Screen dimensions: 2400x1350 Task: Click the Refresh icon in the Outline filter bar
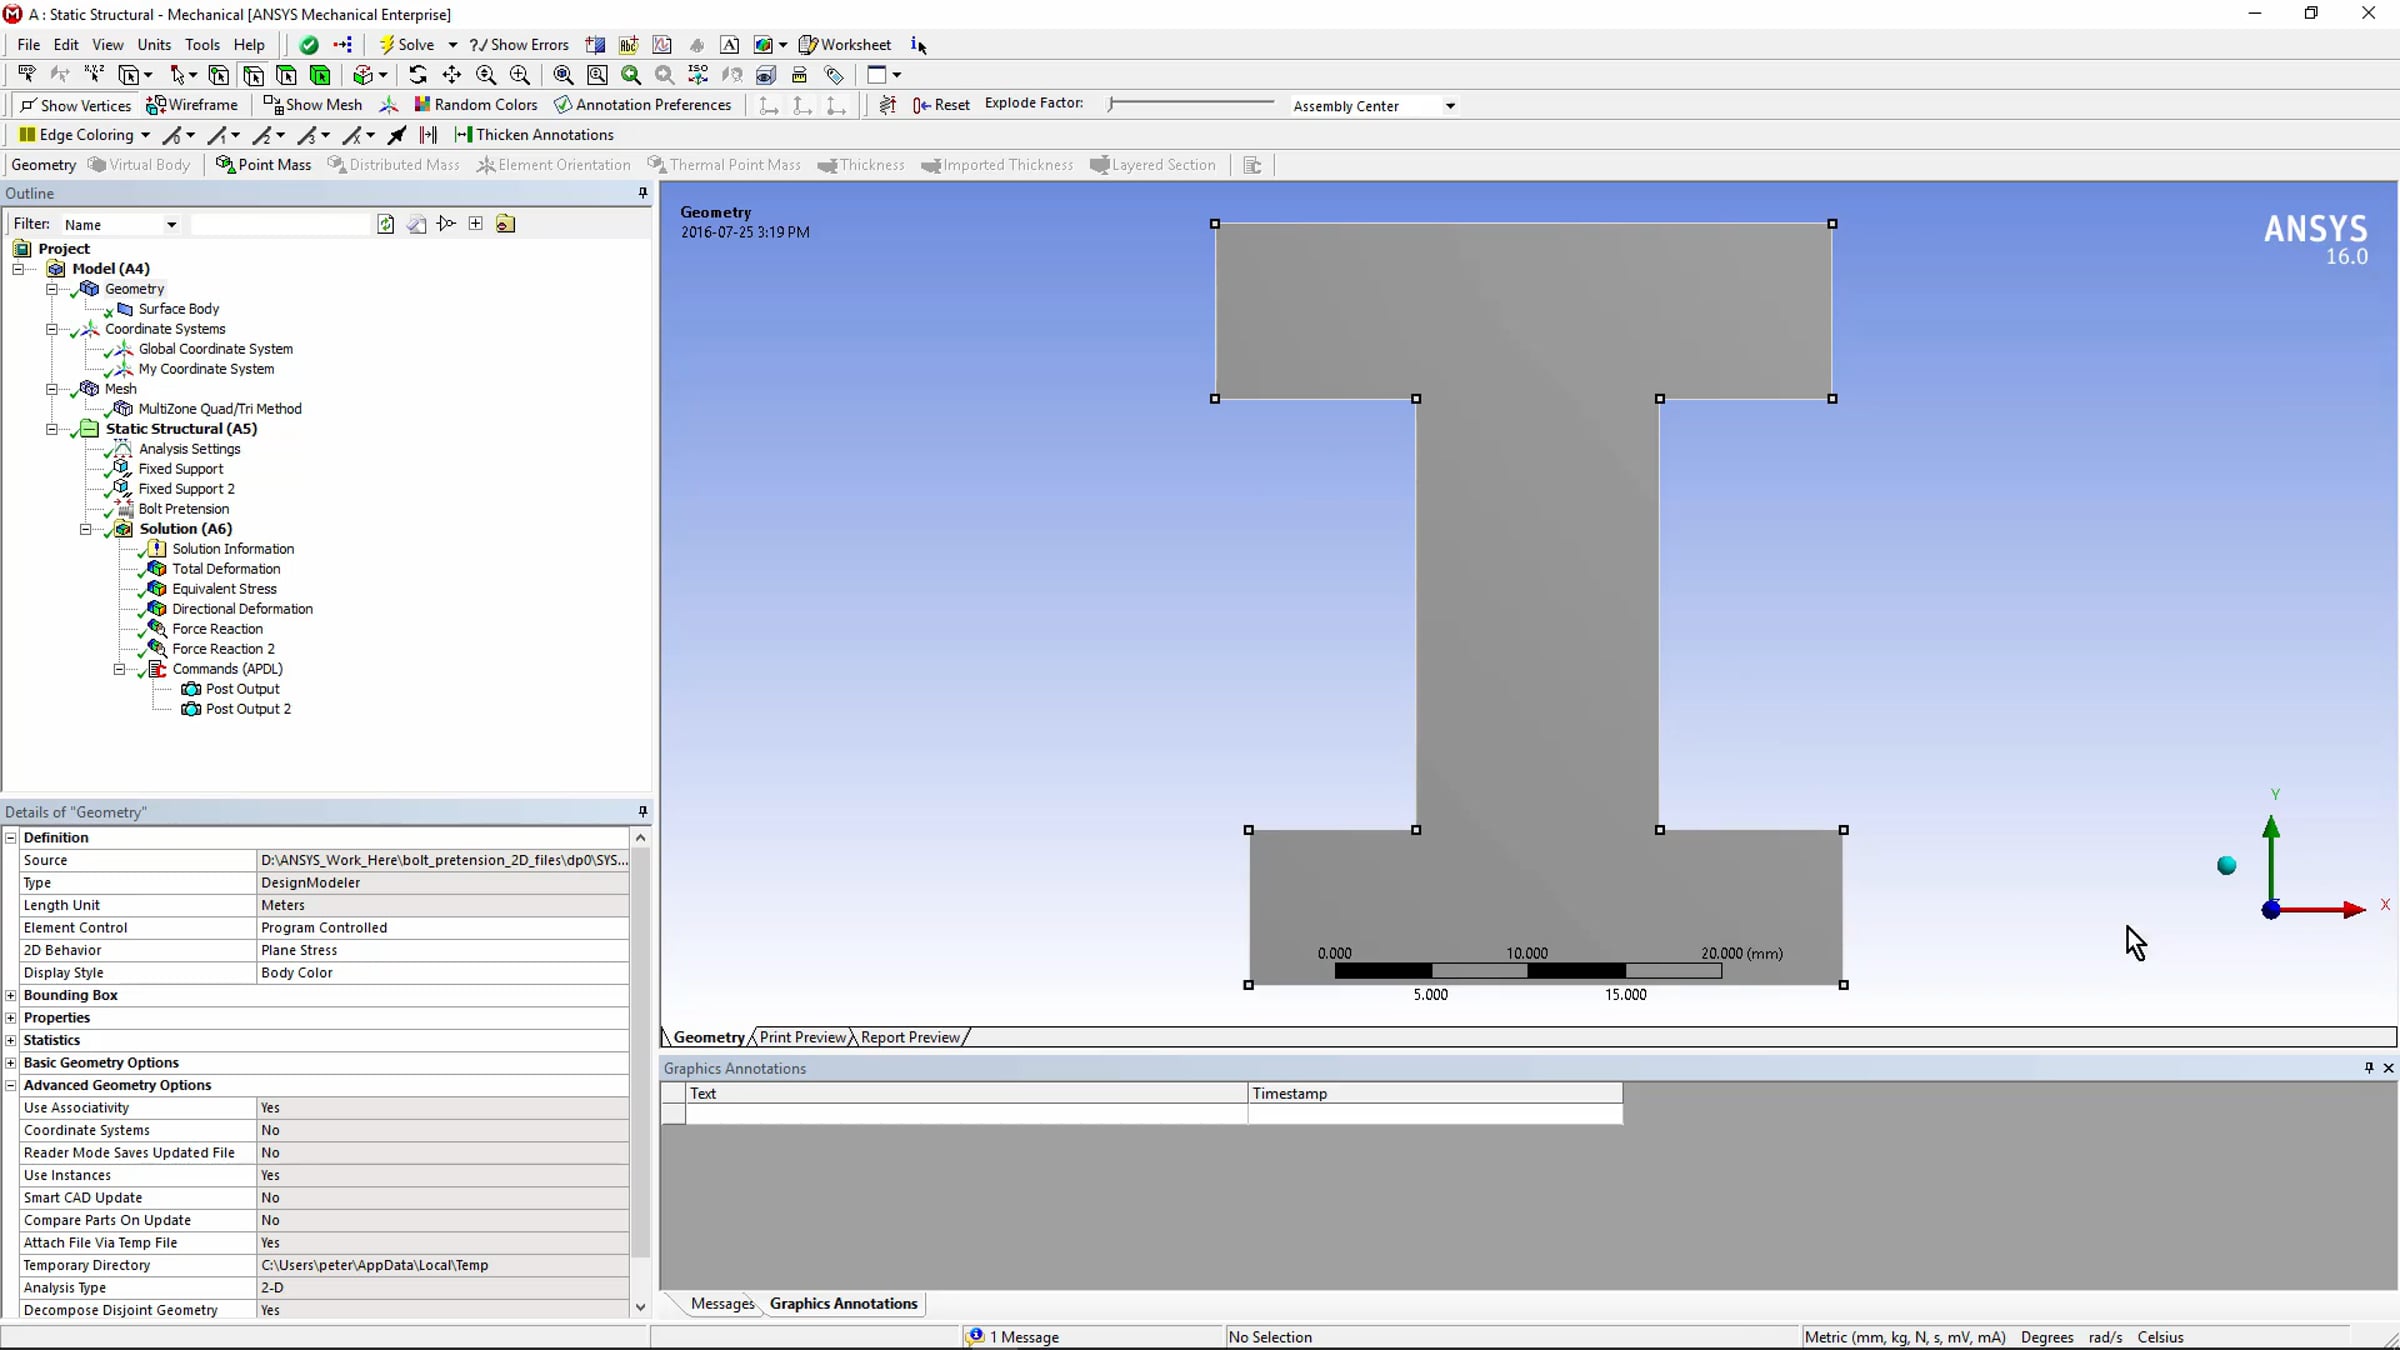click(x=386, y=224)
